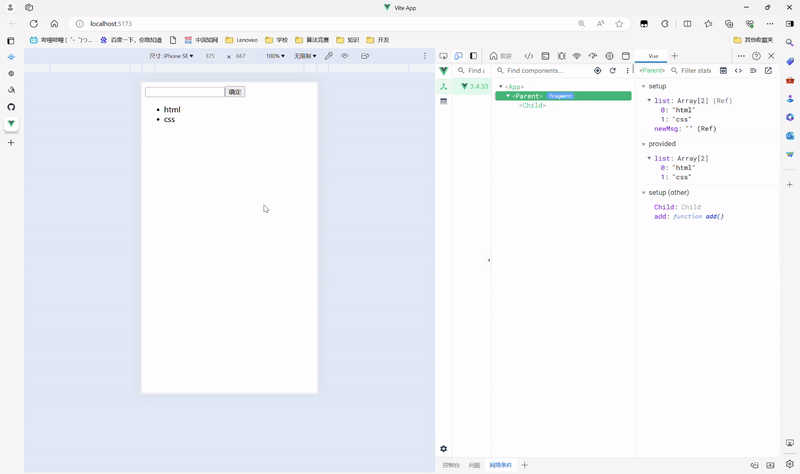Collapse the setup section

643,86
